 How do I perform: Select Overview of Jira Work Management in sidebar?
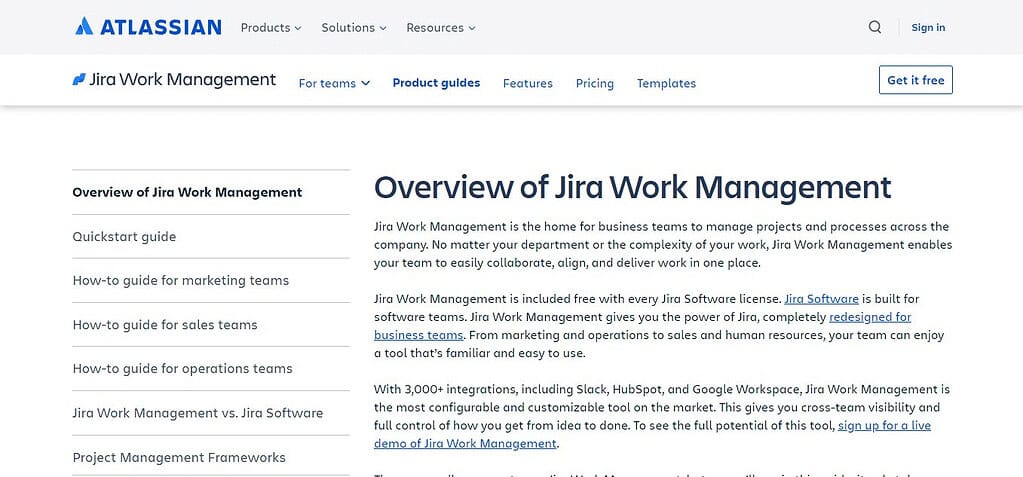(x=211, y=192)
